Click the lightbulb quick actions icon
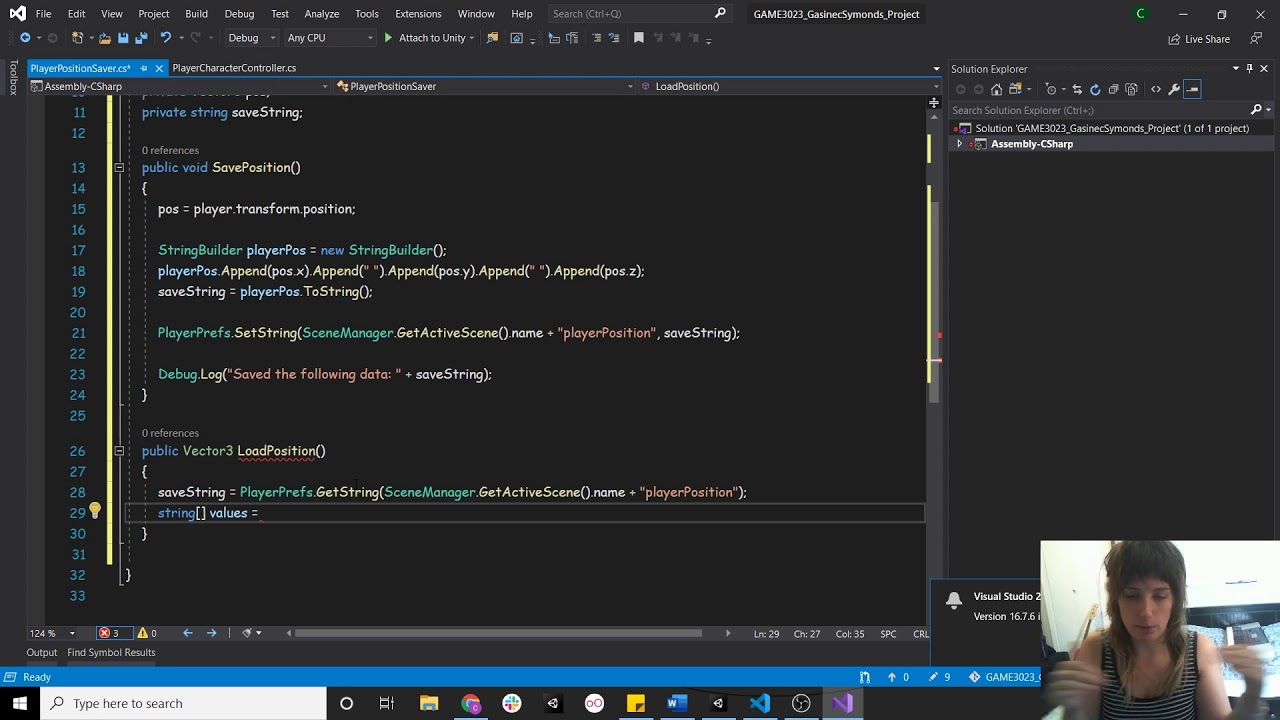 tap(94, 511)
